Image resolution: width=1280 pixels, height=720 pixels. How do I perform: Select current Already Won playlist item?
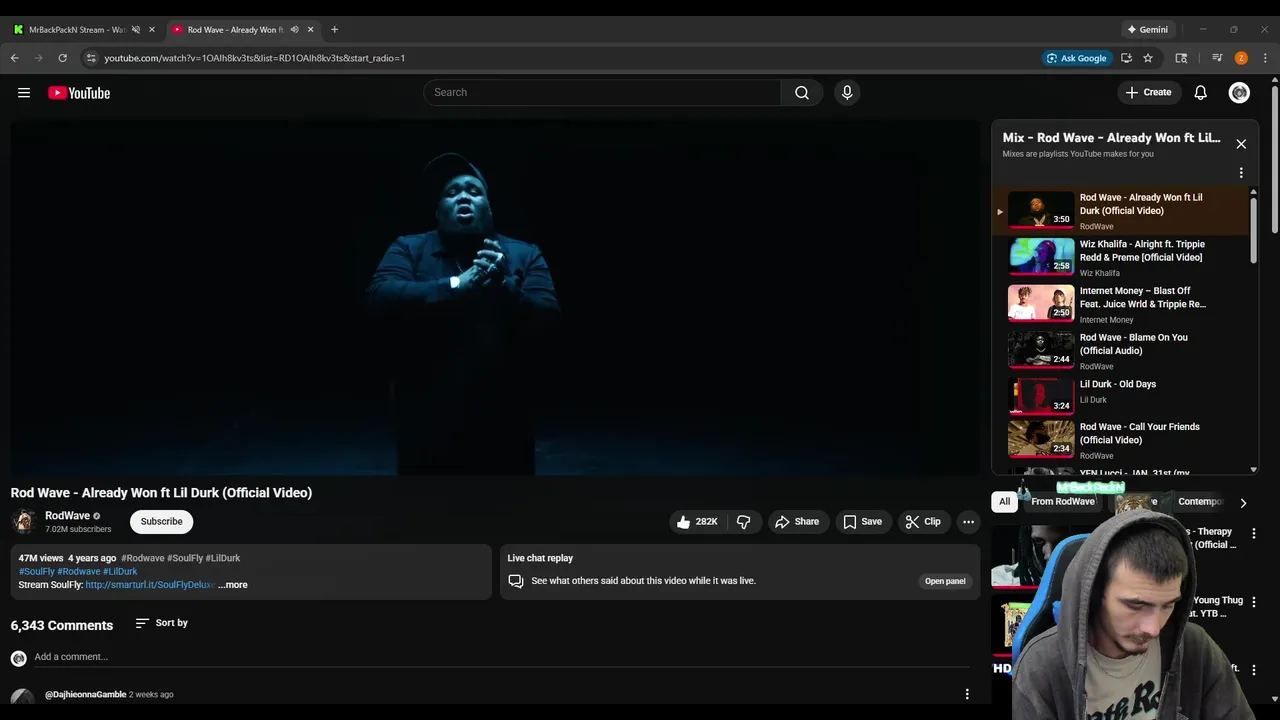[x=1120, y=211]
